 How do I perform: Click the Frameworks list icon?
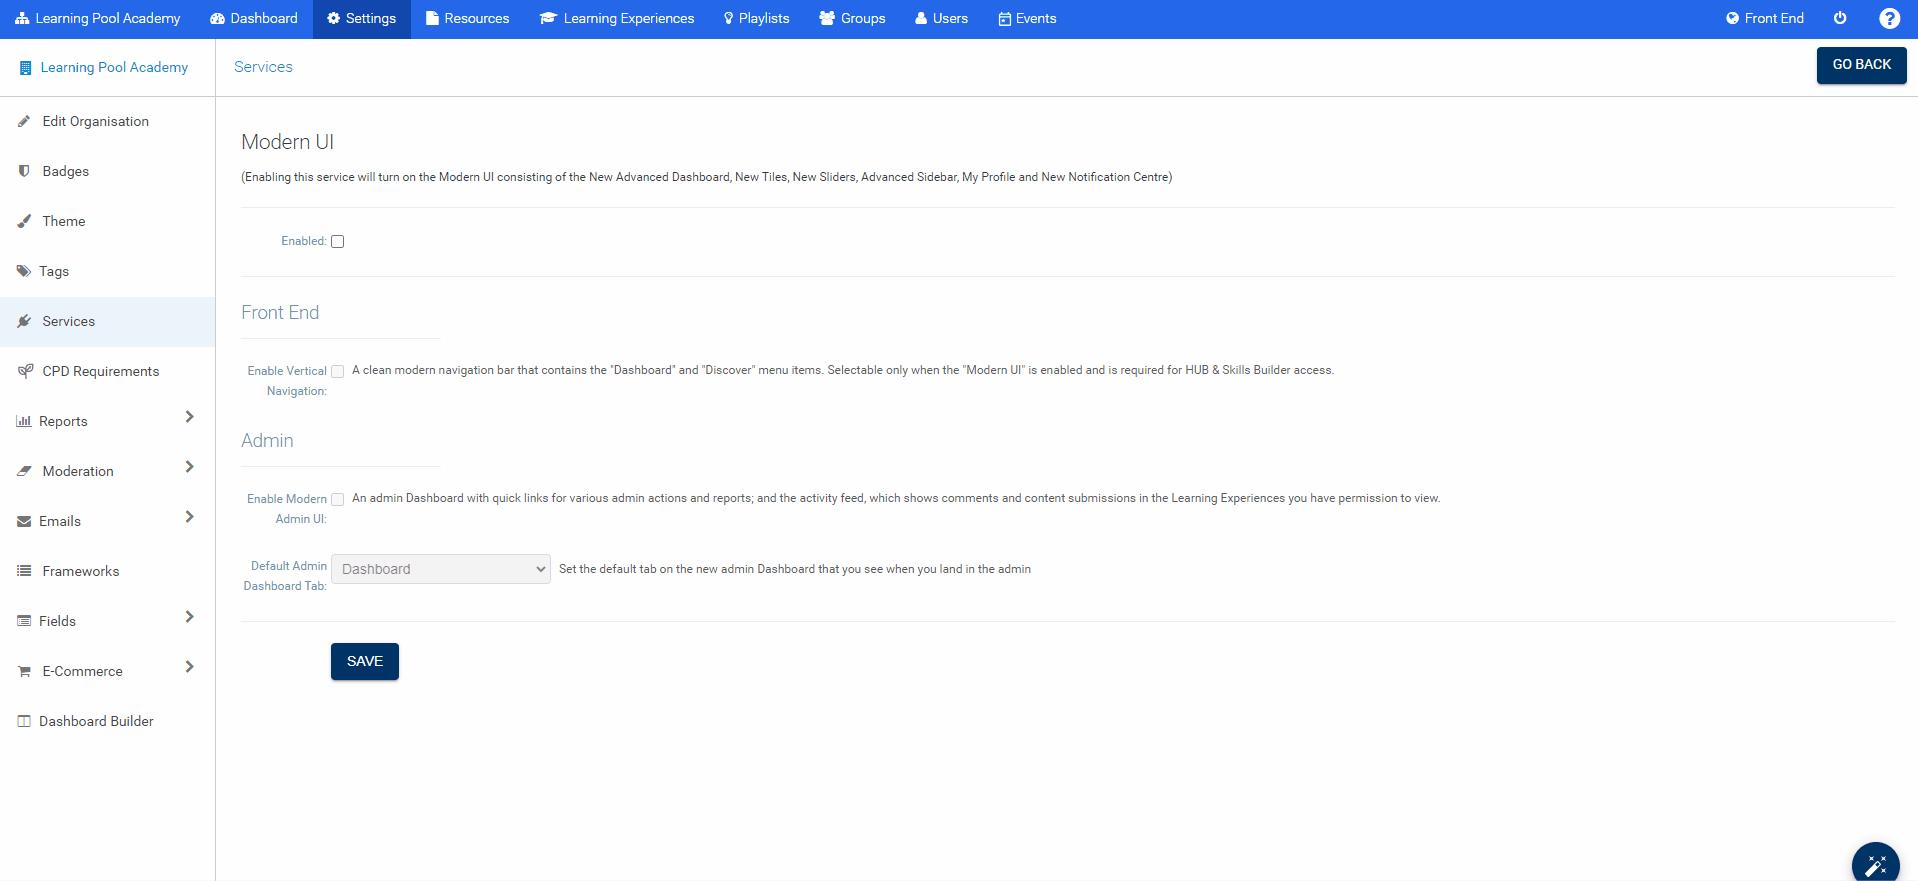(x=24, y=571)
